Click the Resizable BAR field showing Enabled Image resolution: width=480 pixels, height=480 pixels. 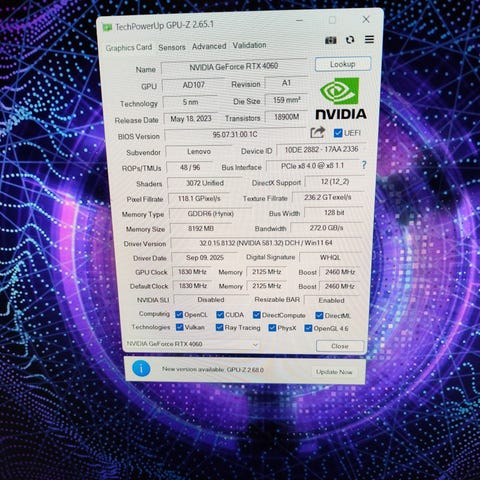(331, 300)
